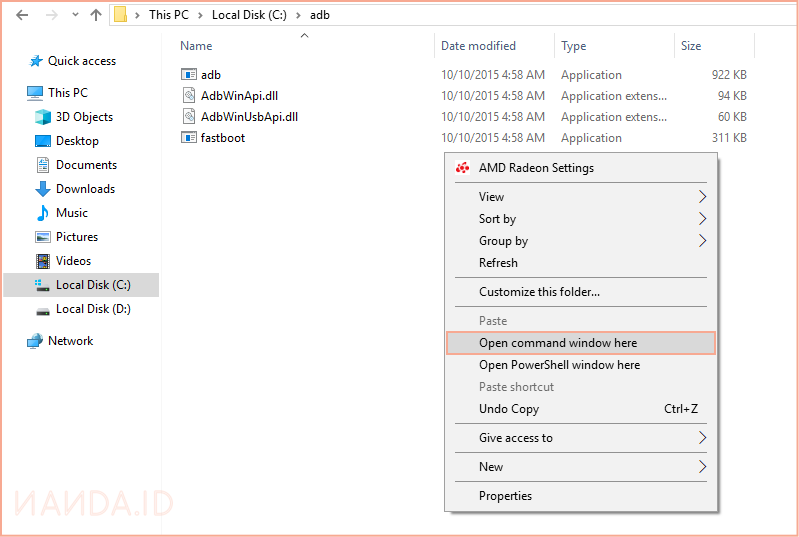799x537 pixels.
Task: Click the AMD Radeon Settings icon
Action: pos(463,168)
